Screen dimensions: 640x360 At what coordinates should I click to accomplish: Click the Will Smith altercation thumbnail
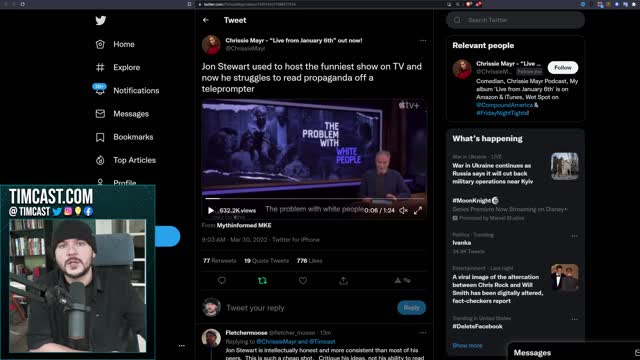pyautogui.click(x=564, y=278)
